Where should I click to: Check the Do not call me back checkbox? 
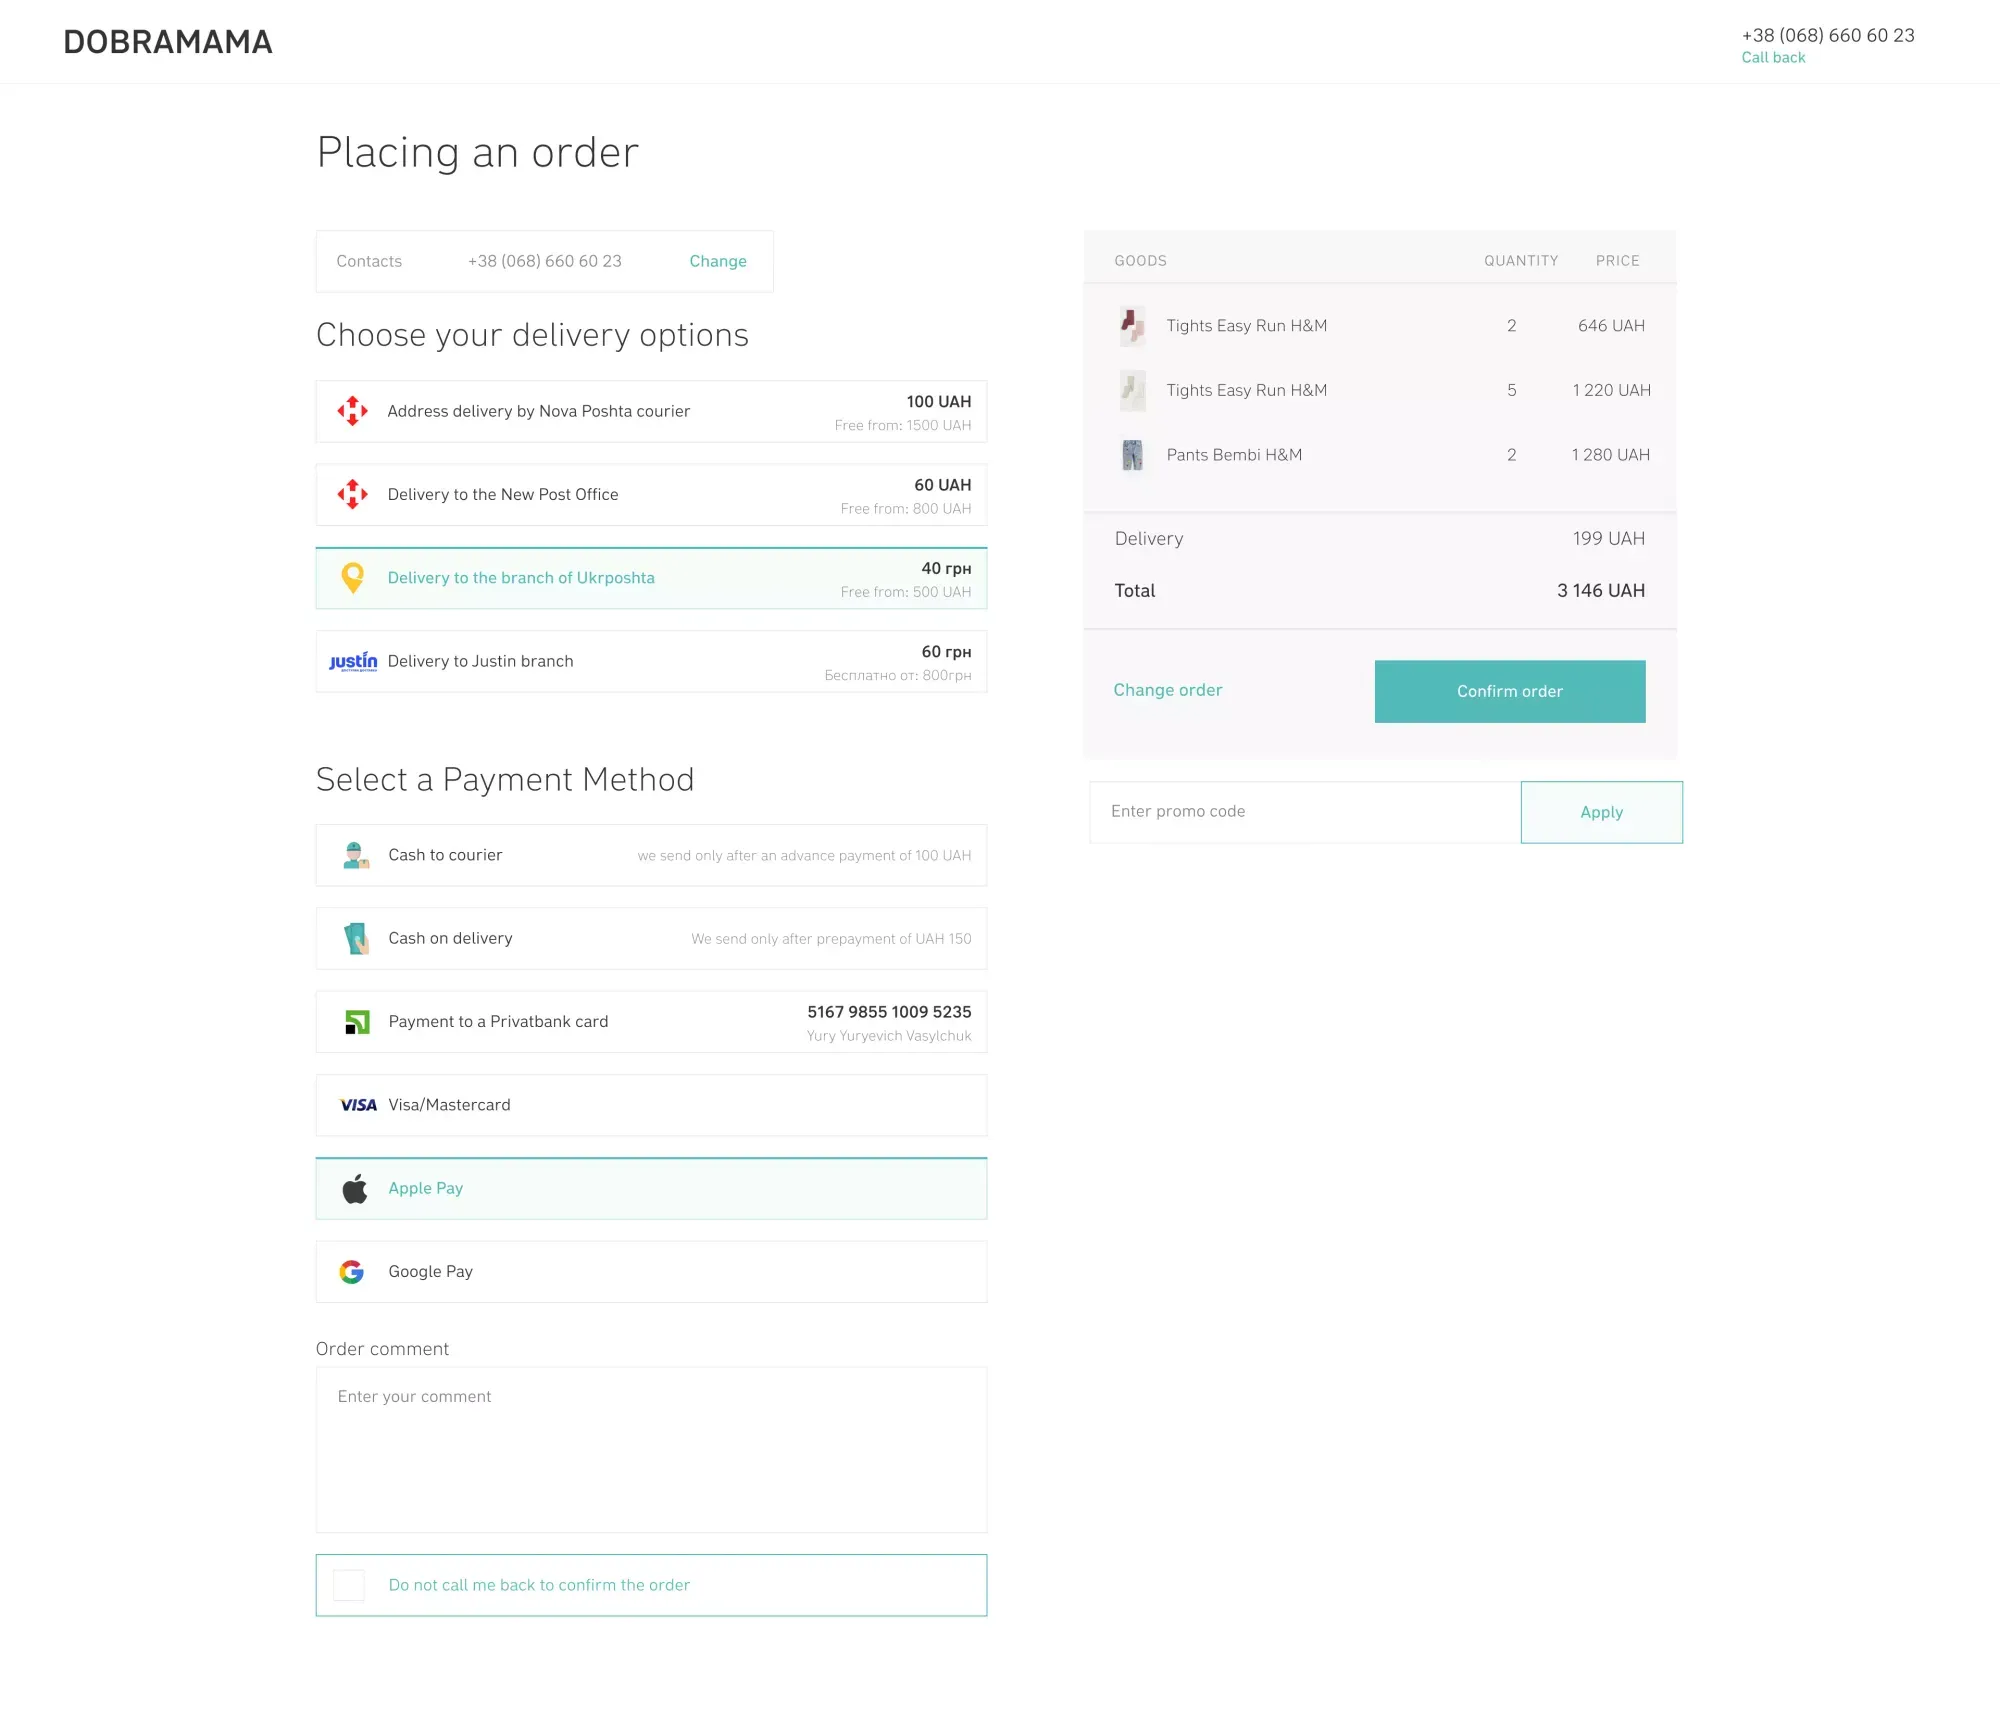point(348,1585)
